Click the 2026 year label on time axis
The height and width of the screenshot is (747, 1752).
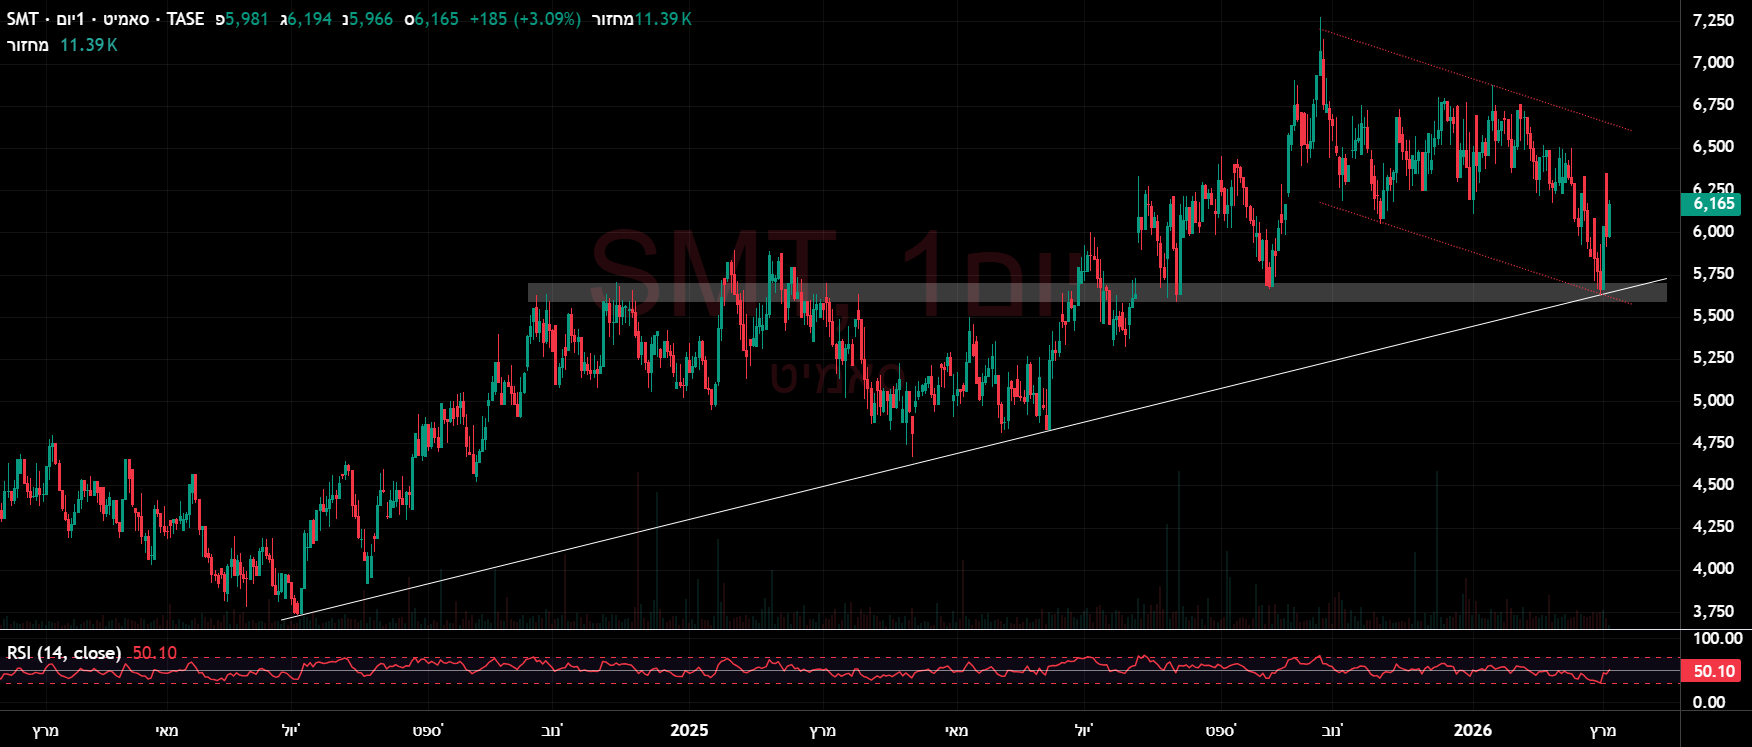(x=1472, y=730)
